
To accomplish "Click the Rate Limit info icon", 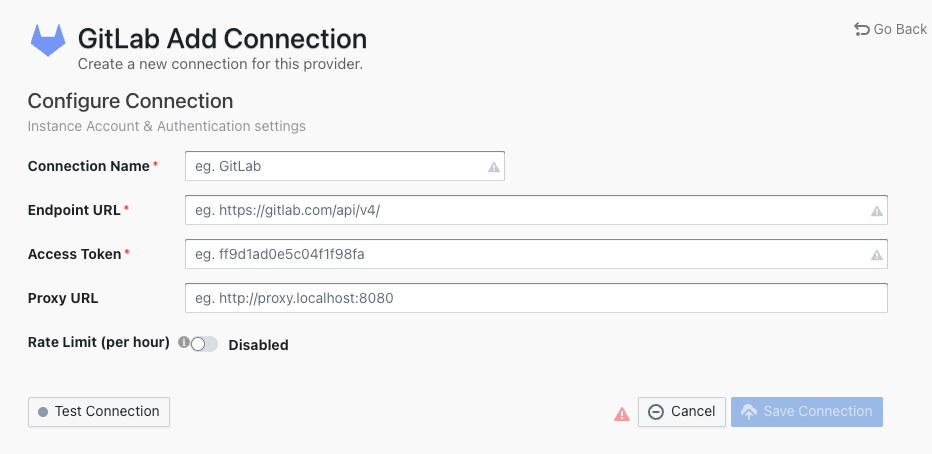I will pyautogui.click(x=183, y=342).
